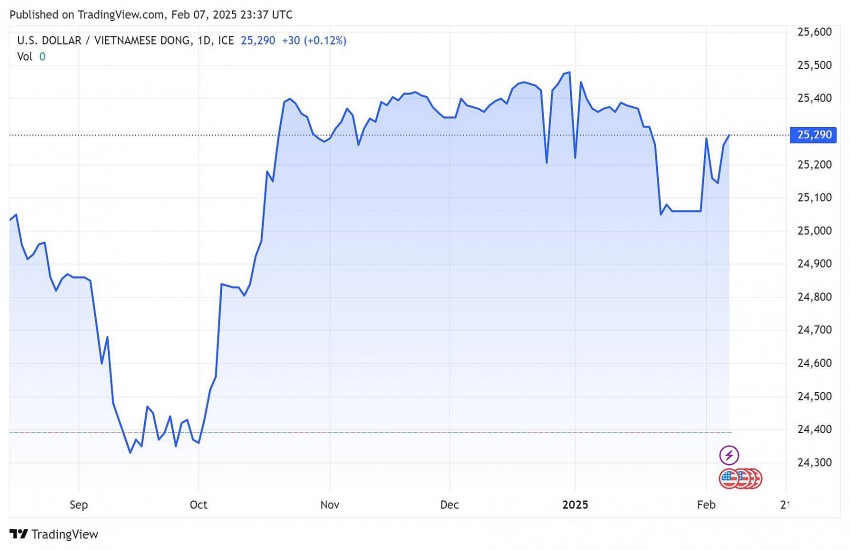Click the Published on TradingView.com text

(150, 14)
